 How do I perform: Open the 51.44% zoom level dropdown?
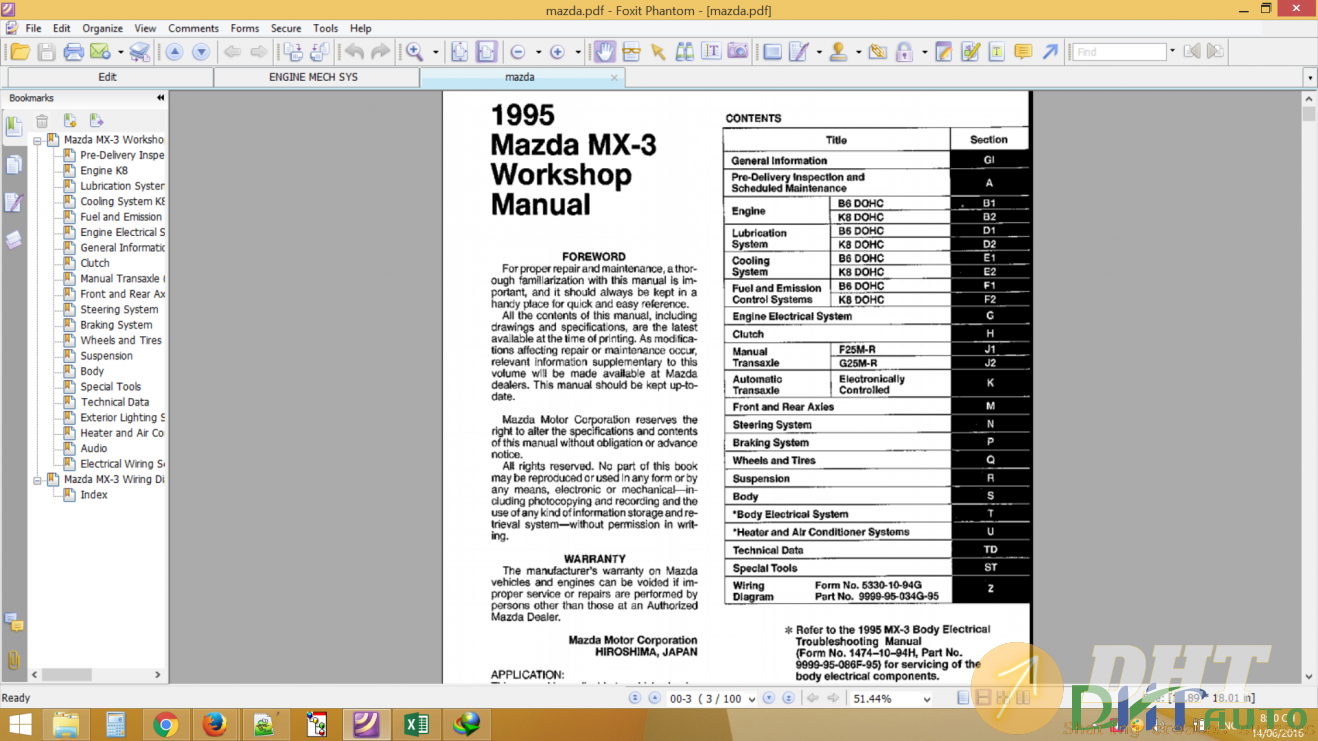(x=925, y=699)
